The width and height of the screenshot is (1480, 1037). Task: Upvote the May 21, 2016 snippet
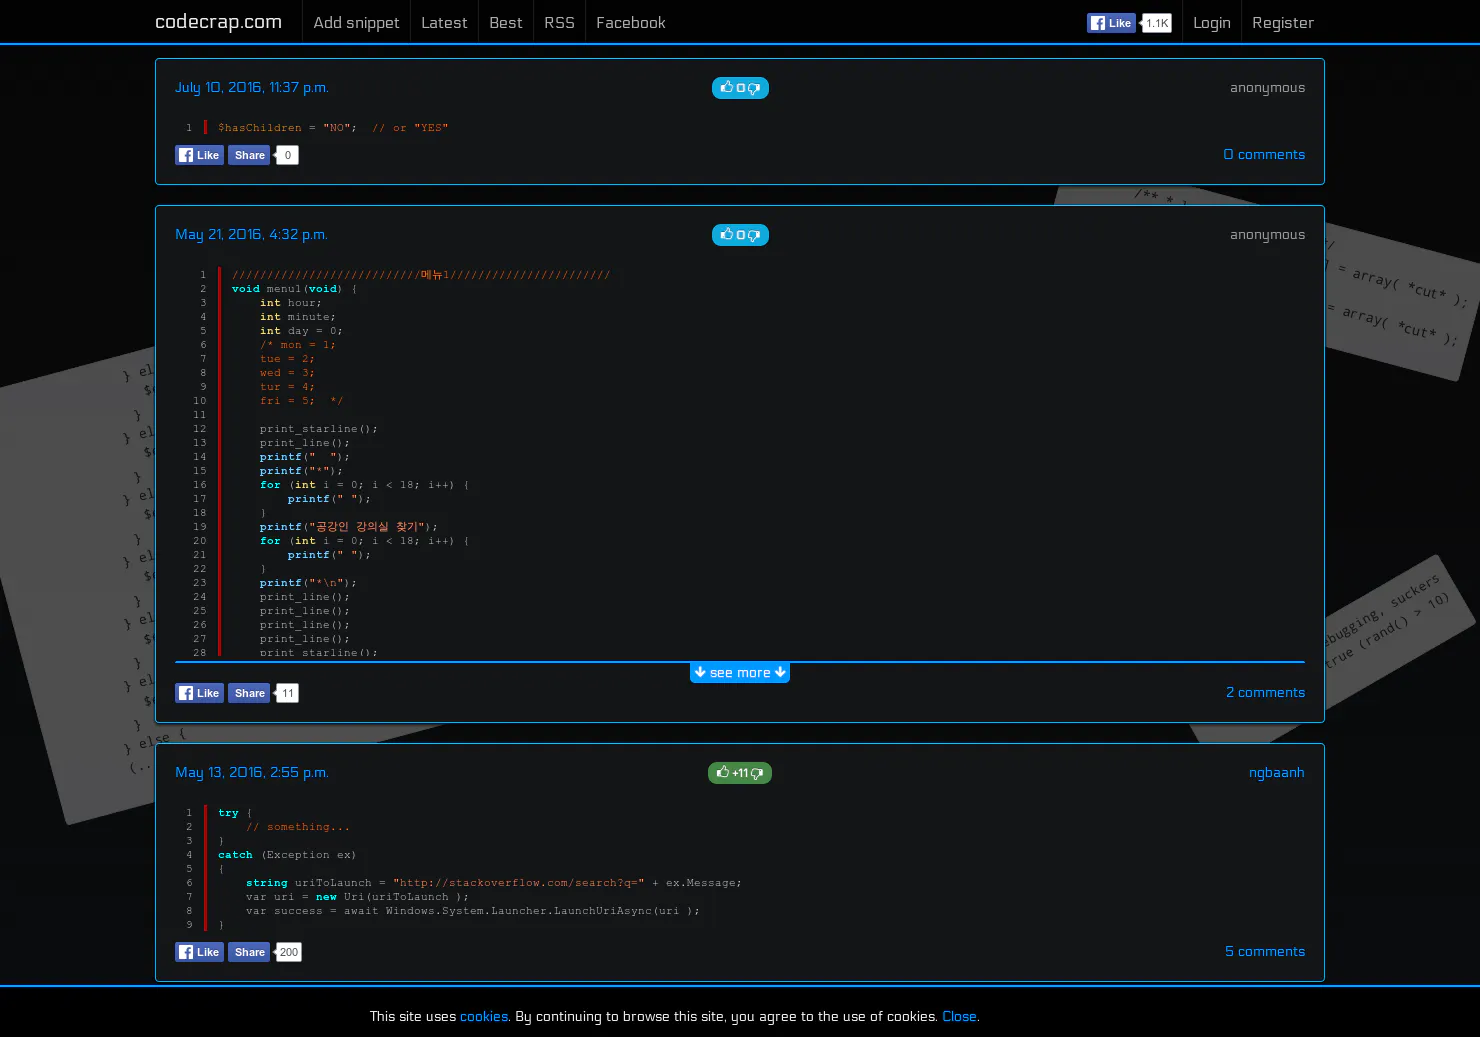tap(727, 234)
